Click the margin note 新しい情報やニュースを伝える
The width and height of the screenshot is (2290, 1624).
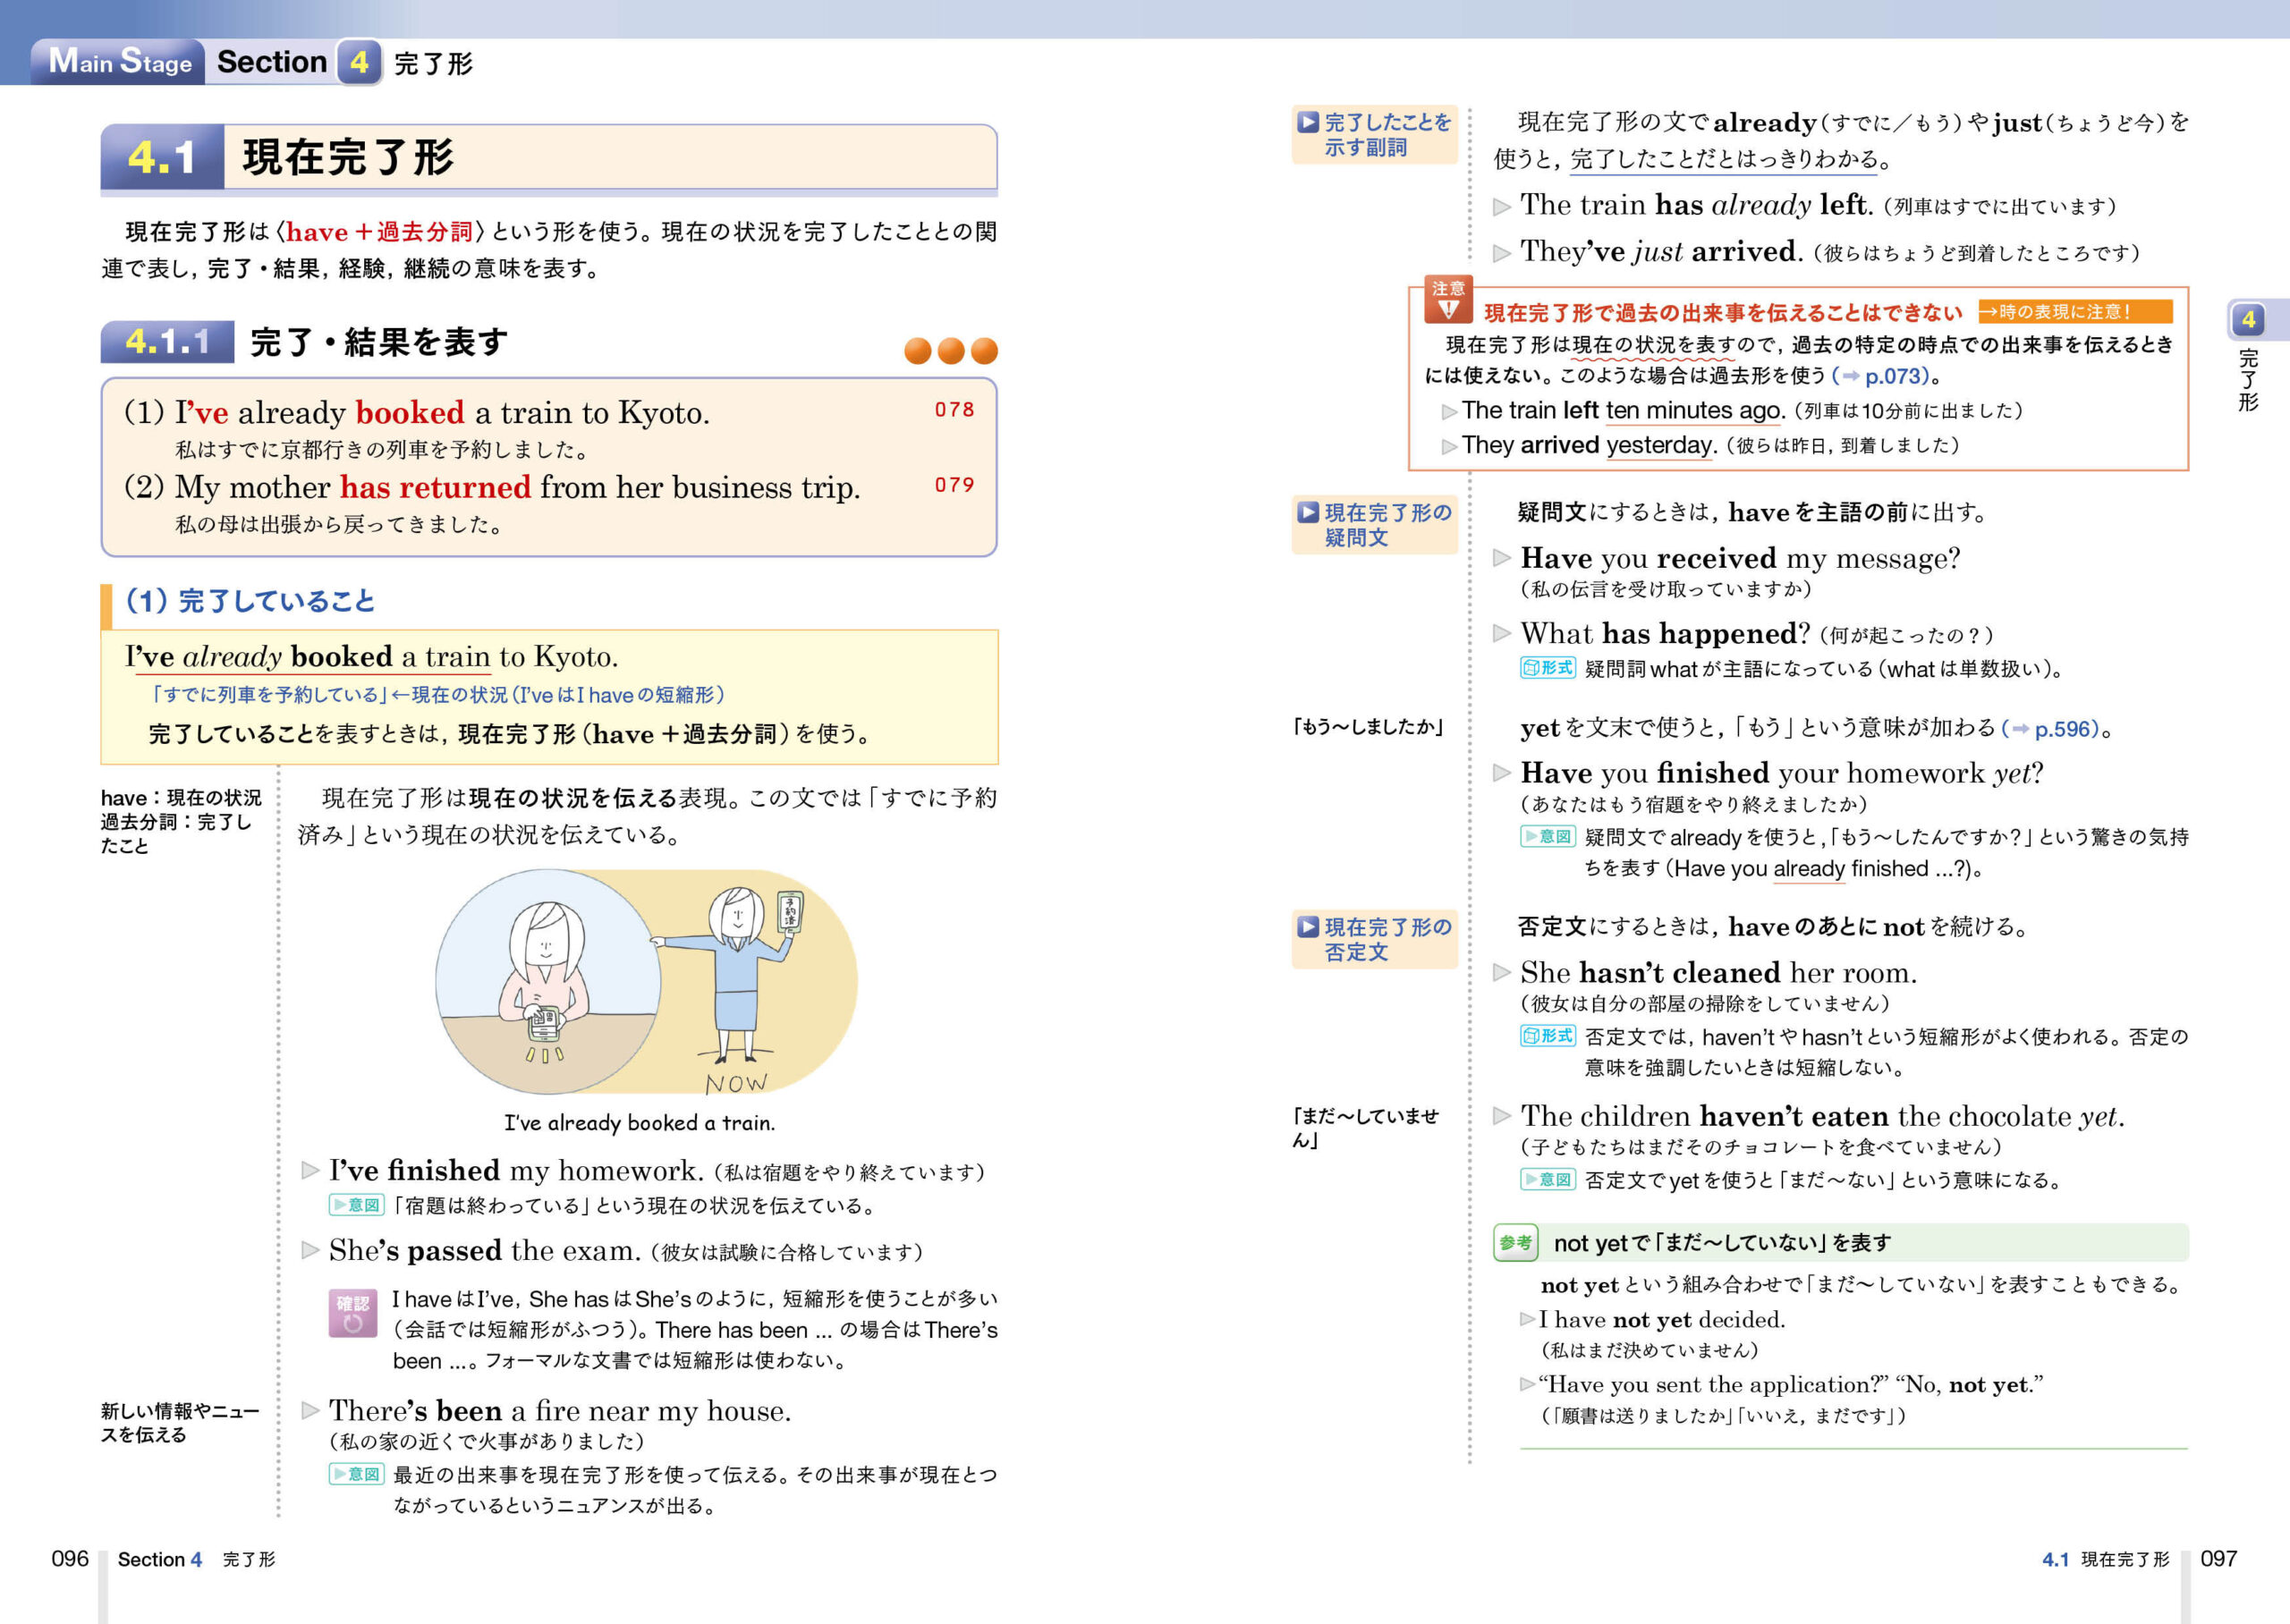(180, 1422)
